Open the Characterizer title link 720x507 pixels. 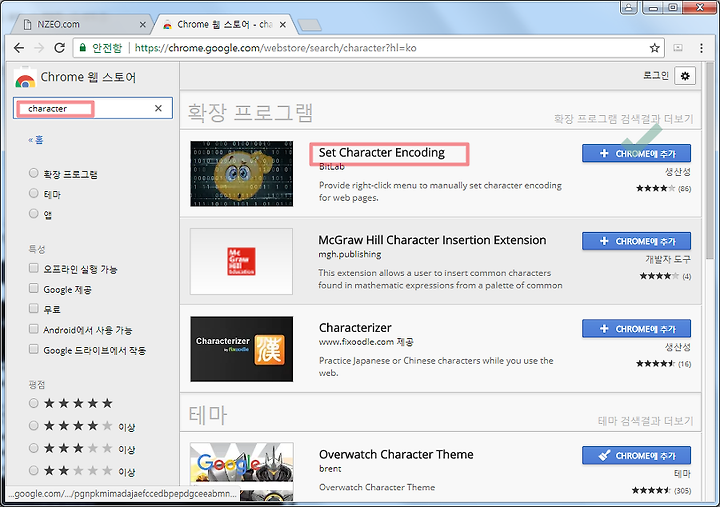pos(355,328)
